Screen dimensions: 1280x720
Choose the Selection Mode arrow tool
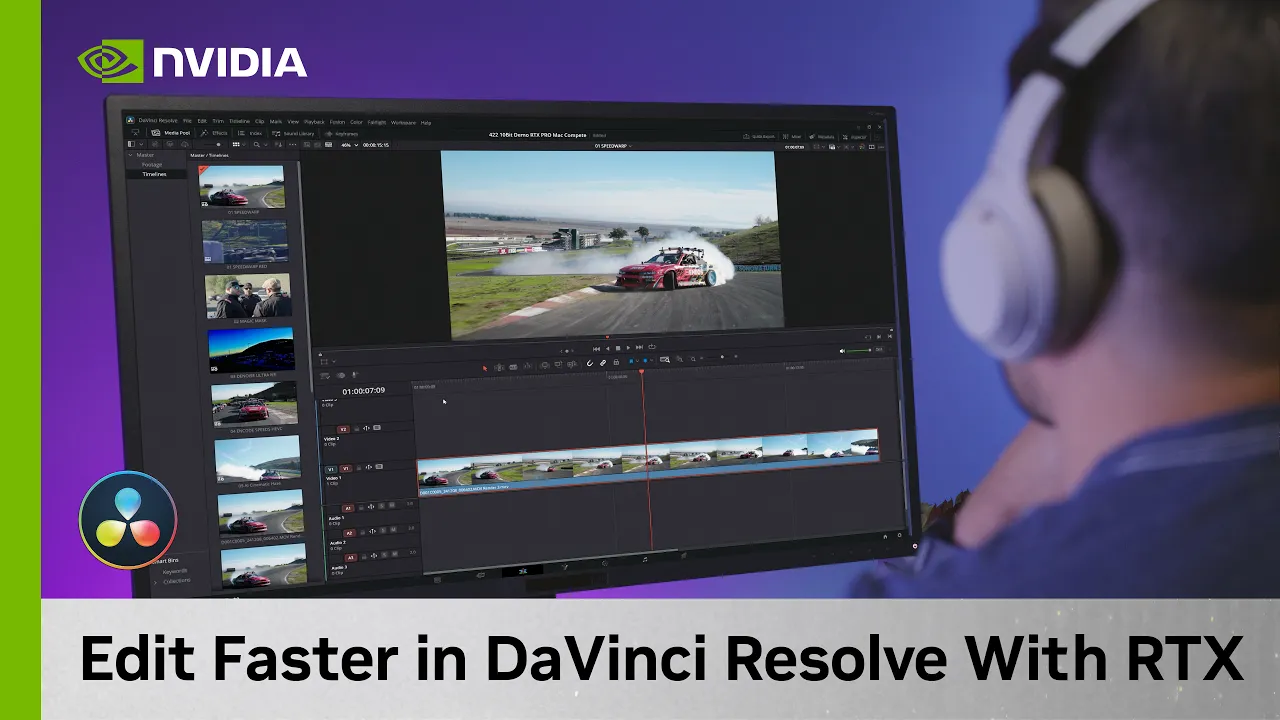[x=485, y=367]
